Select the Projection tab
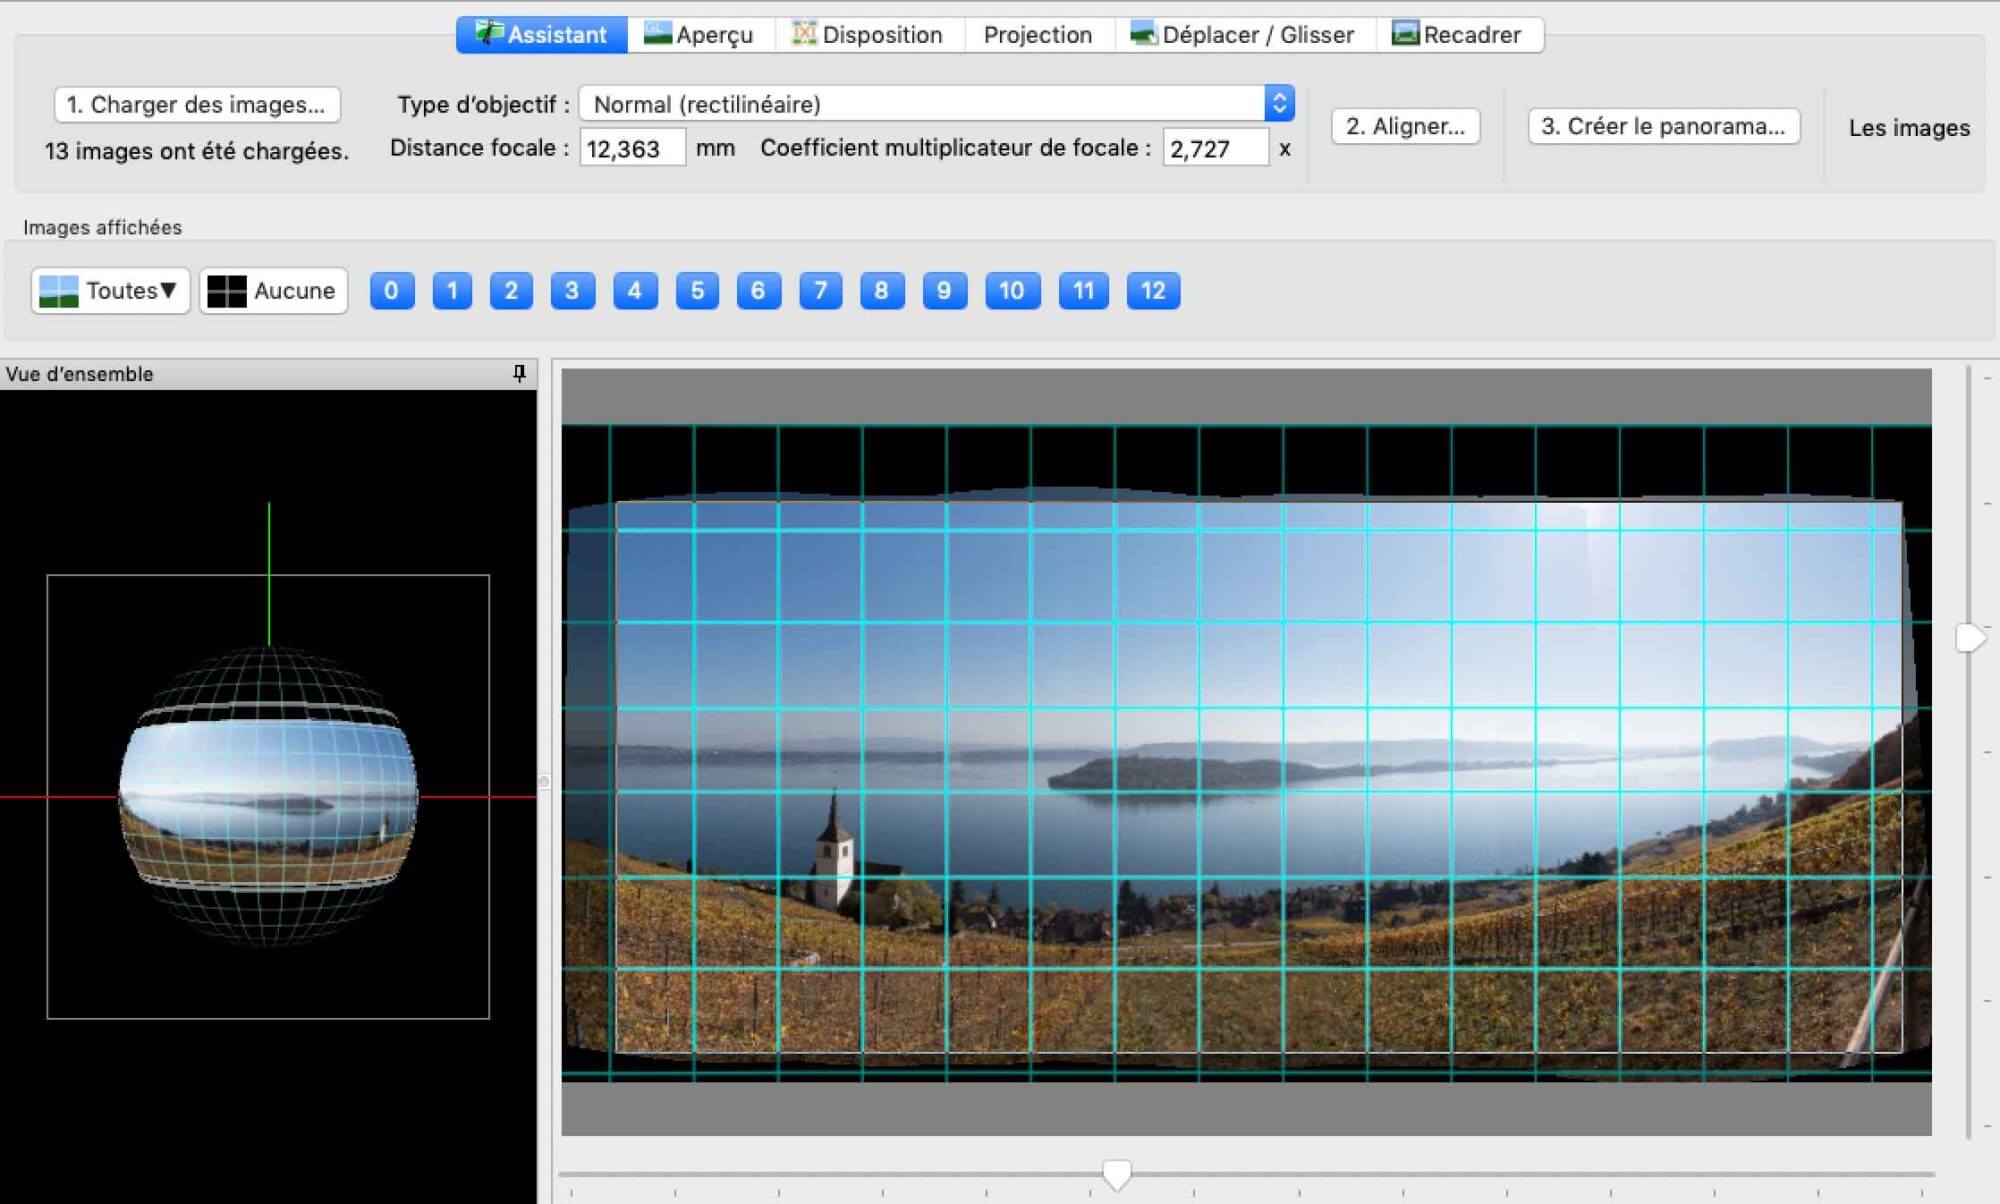 (1037, 35)
